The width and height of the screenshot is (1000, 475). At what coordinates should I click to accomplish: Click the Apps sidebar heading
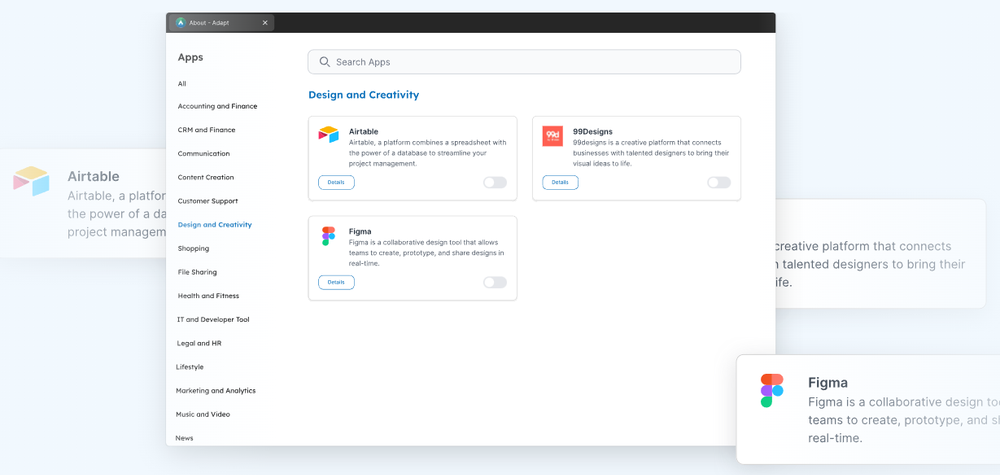click(190, 57)
